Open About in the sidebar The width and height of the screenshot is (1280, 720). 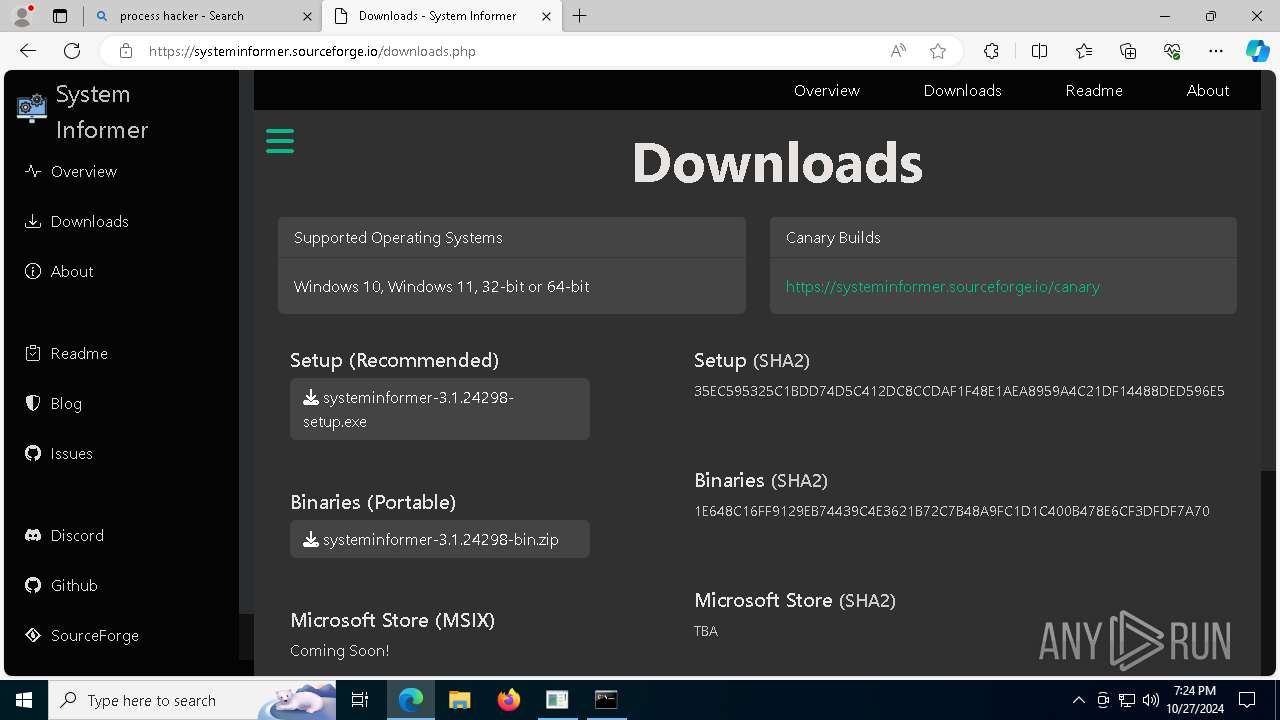click(72, 272)
